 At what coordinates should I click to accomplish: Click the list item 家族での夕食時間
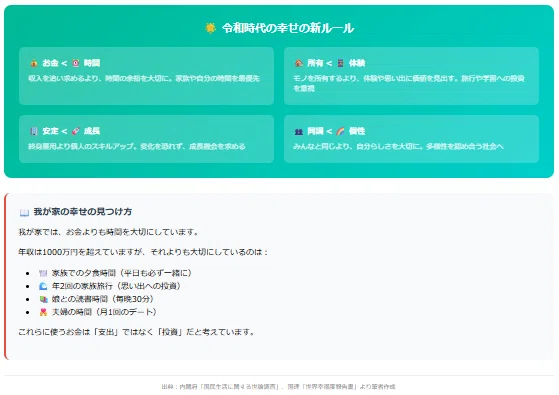pos(122,273)
